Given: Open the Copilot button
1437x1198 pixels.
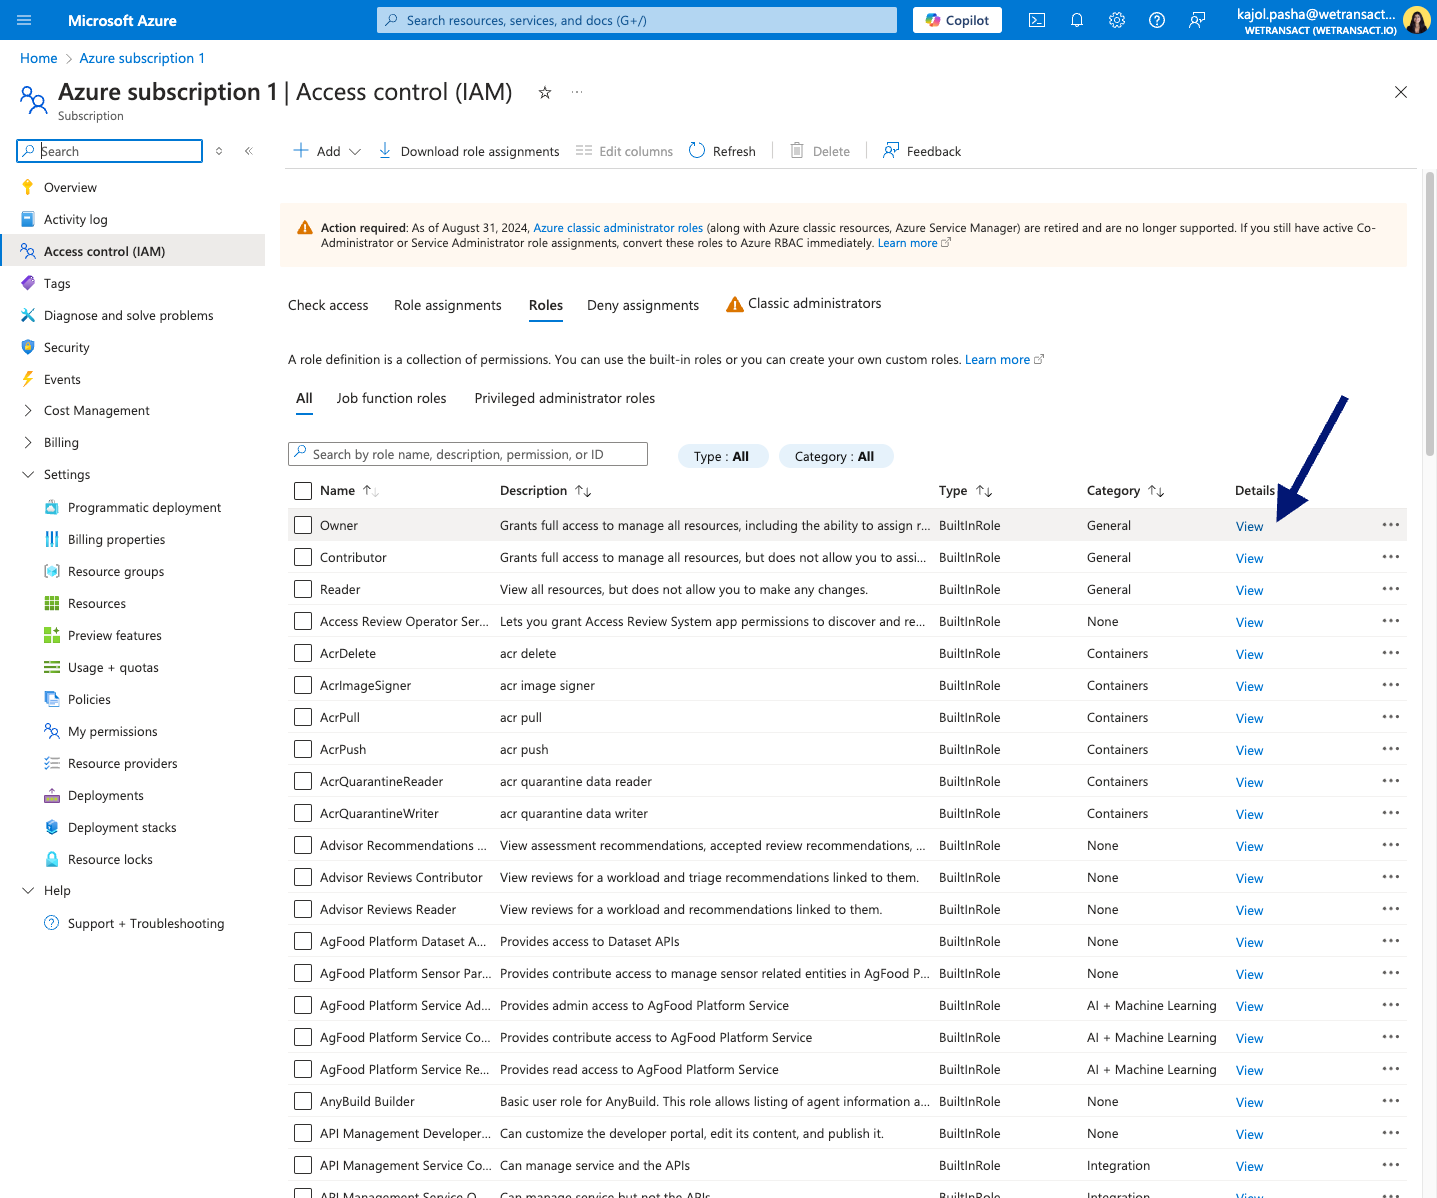Looking at the screenshot, I should click(957, 20).
